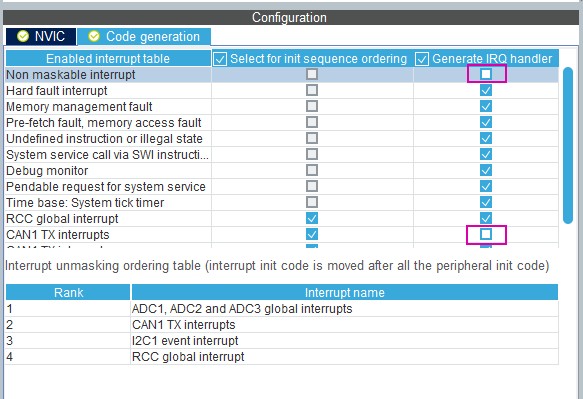Viewport: 583px width, 399px height.
Task: Enable IRQ handler for CAN1 TX interrupts
Action: click(x=486, y=234)
